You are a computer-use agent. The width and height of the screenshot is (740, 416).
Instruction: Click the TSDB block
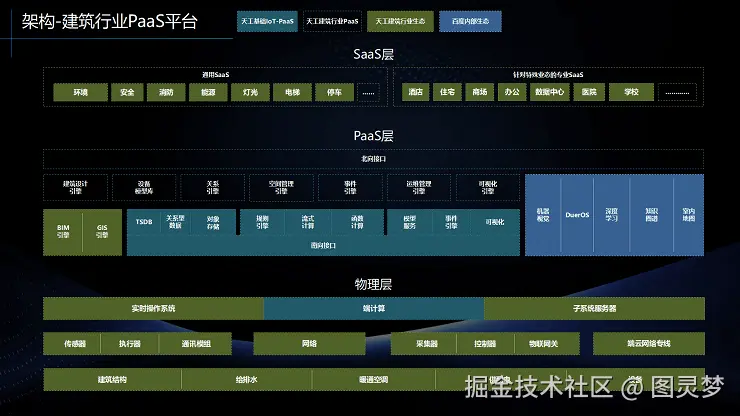tap(144, 222)
